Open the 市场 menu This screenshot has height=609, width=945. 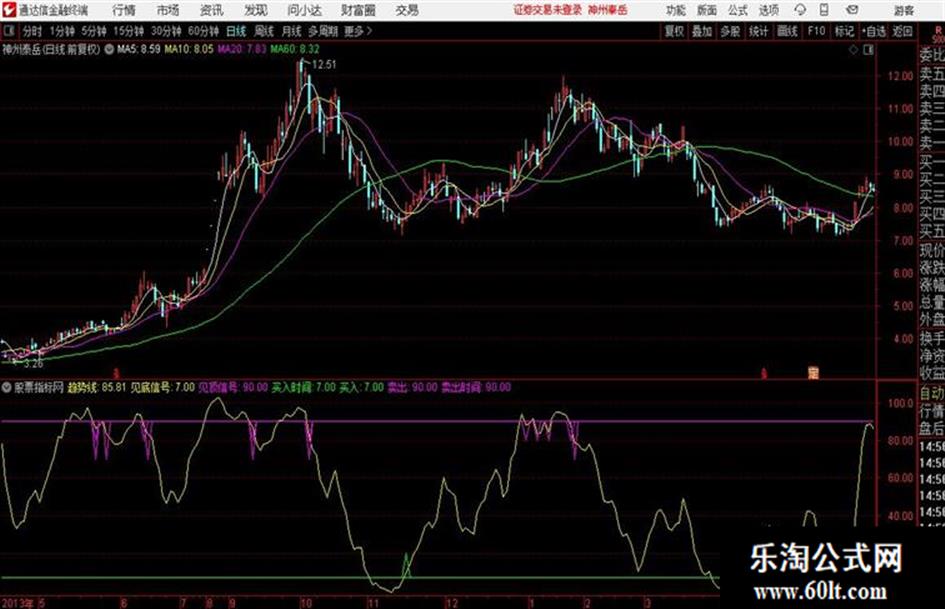(x=168, y=10)
